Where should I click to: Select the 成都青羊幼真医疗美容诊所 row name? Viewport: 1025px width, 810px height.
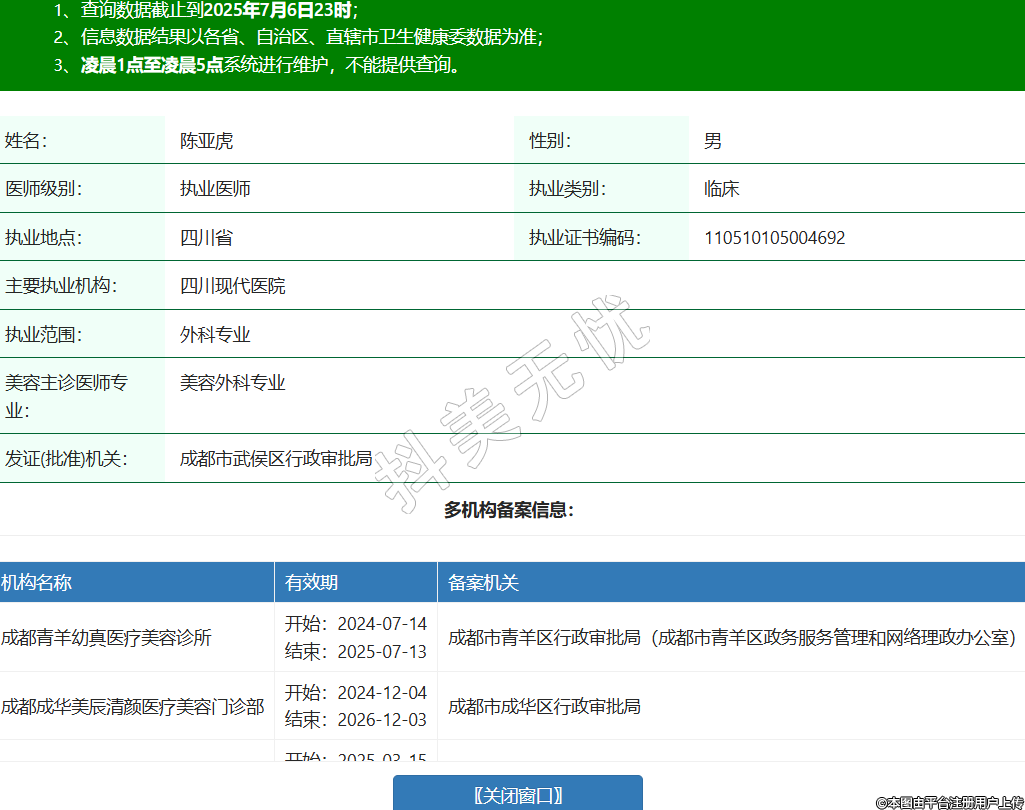coord(106,638)
